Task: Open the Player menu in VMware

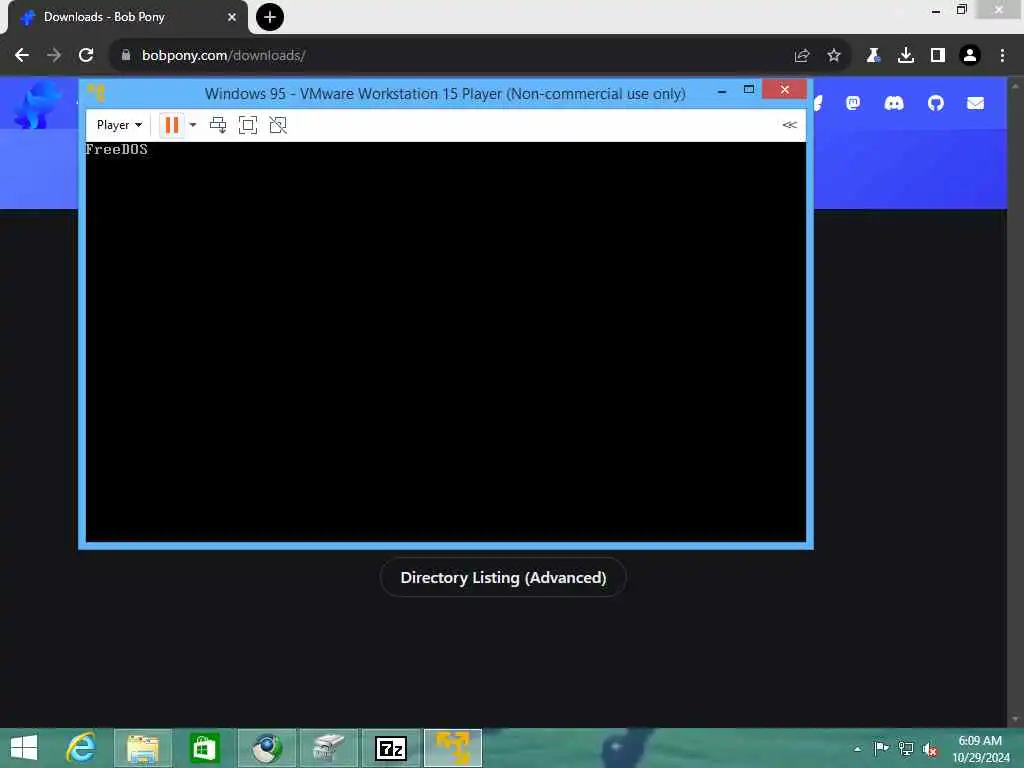Action: click(119, 125)
